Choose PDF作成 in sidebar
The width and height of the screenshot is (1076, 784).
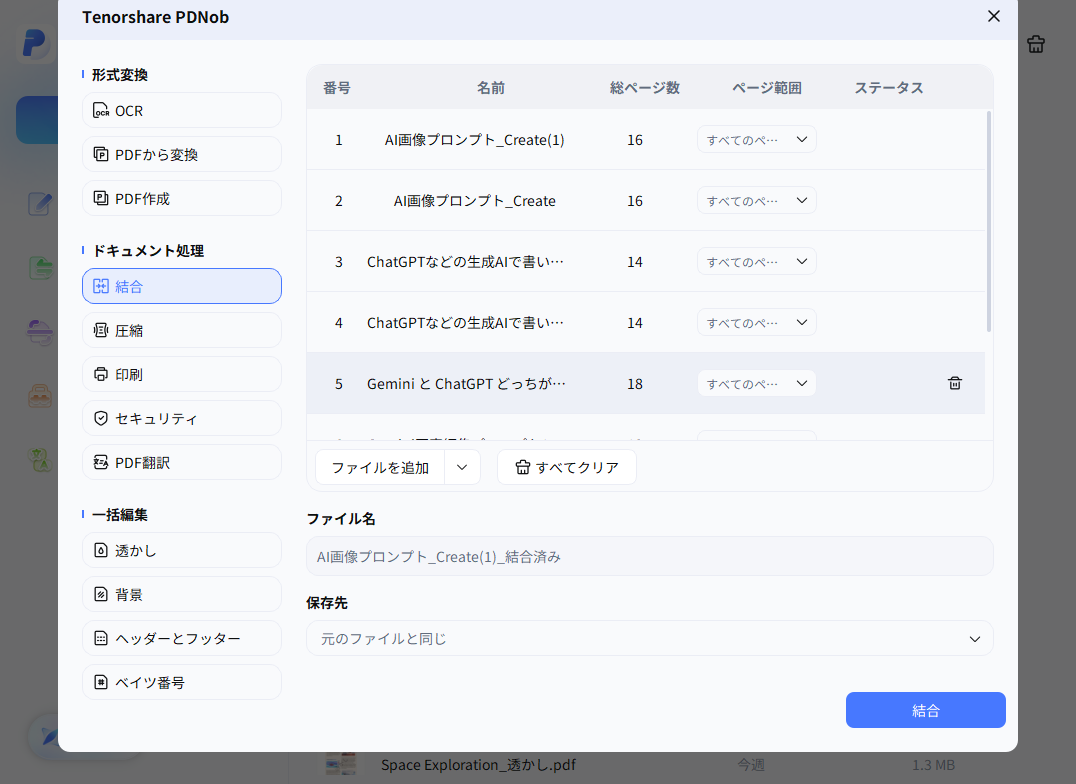point(182,198)
